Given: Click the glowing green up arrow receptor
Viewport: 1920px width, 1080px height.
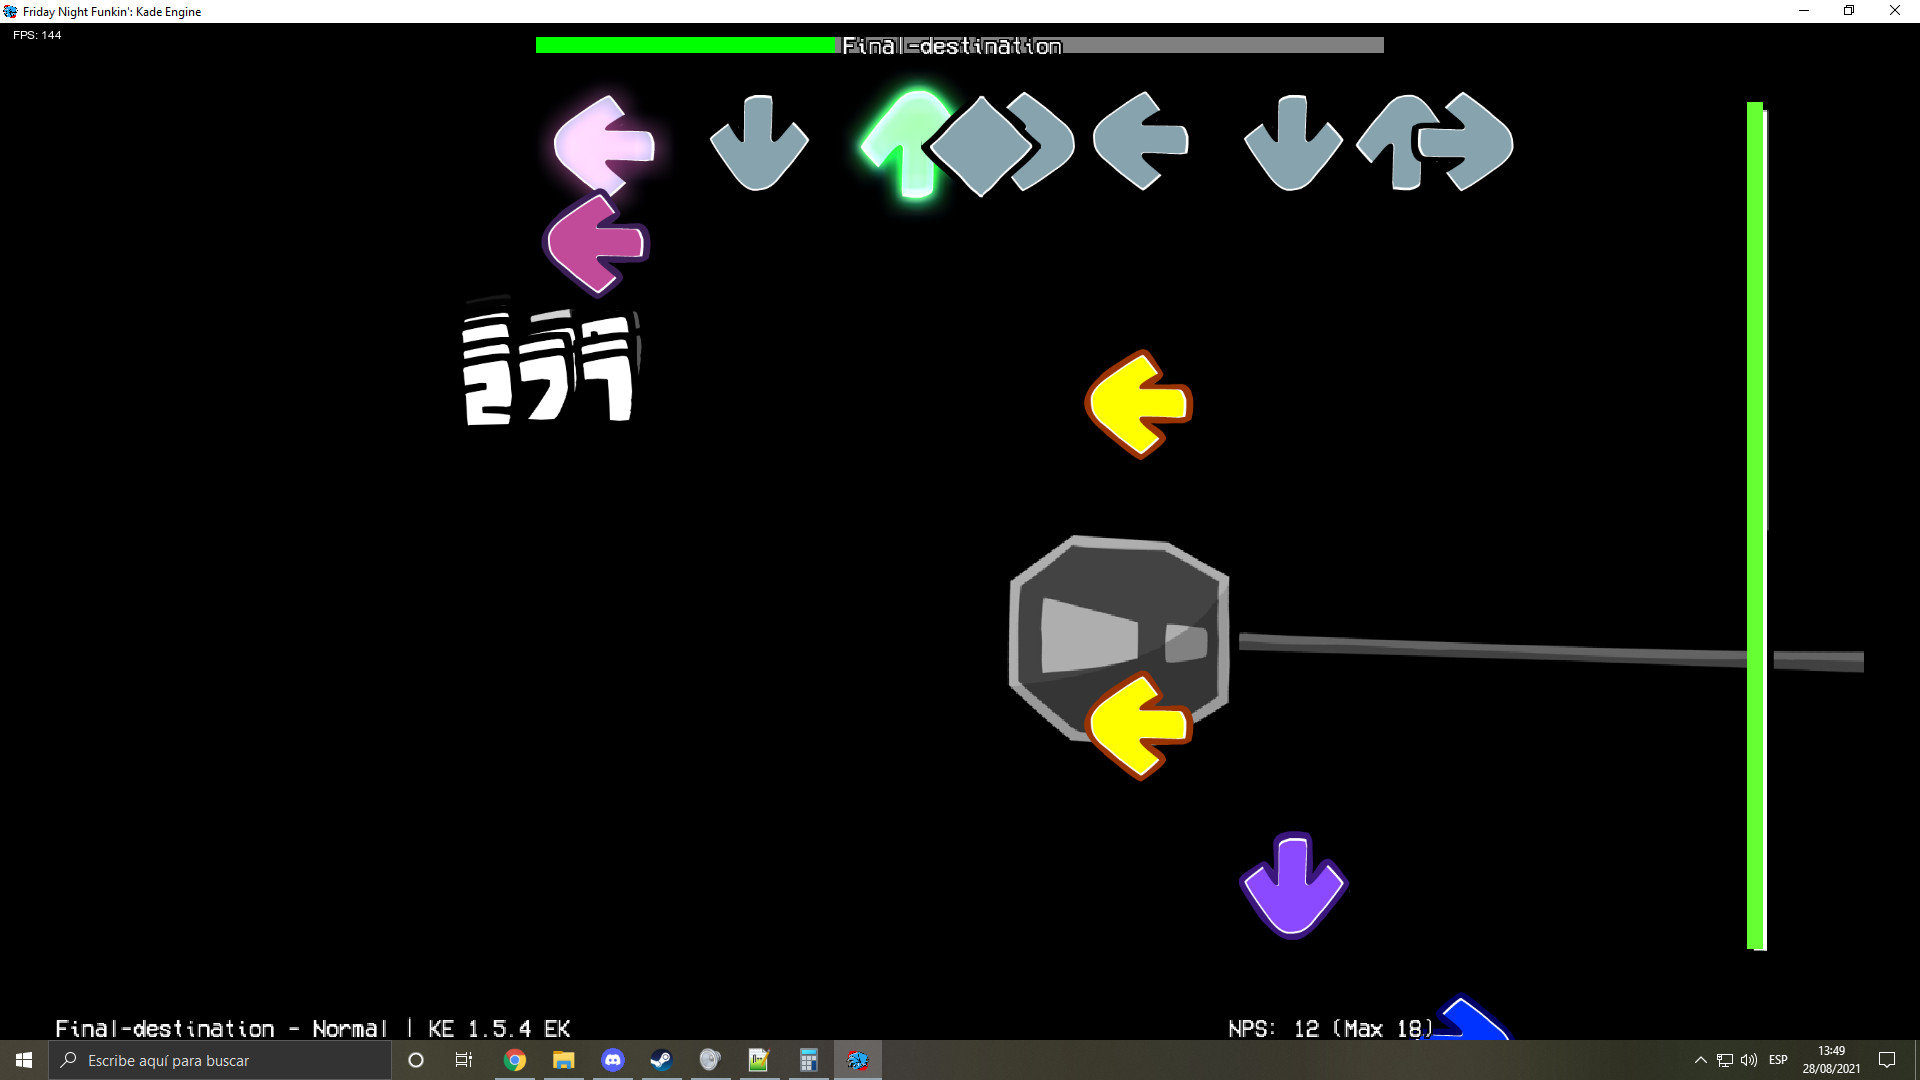Looking at the screenshot, I should pyautogui.click(x=907, y=143).
